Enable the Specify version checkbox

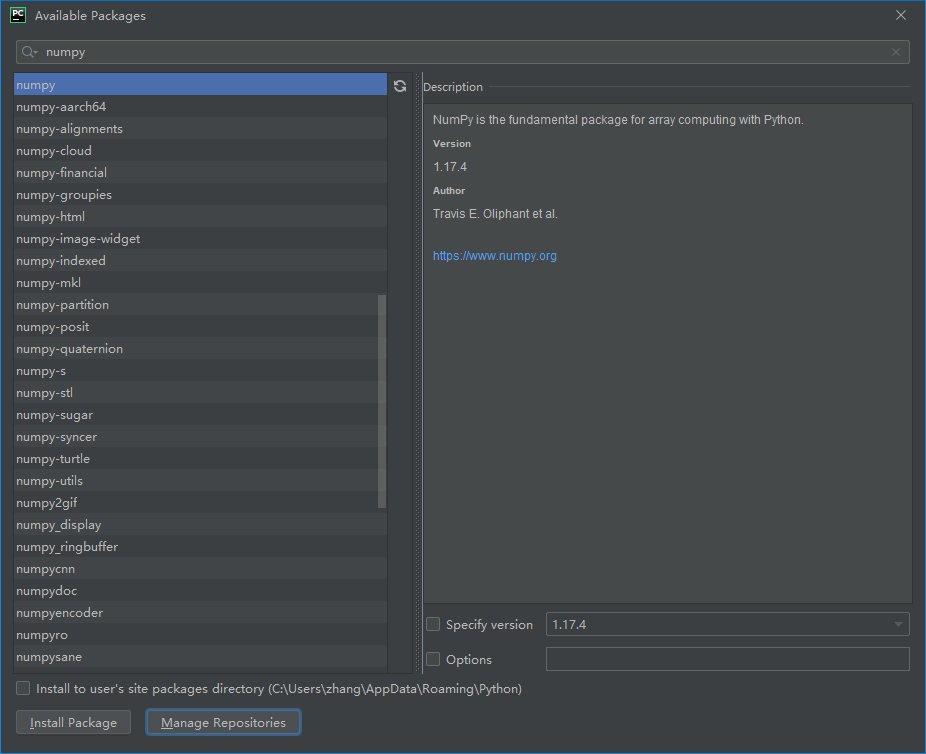(x=433, y=624)
